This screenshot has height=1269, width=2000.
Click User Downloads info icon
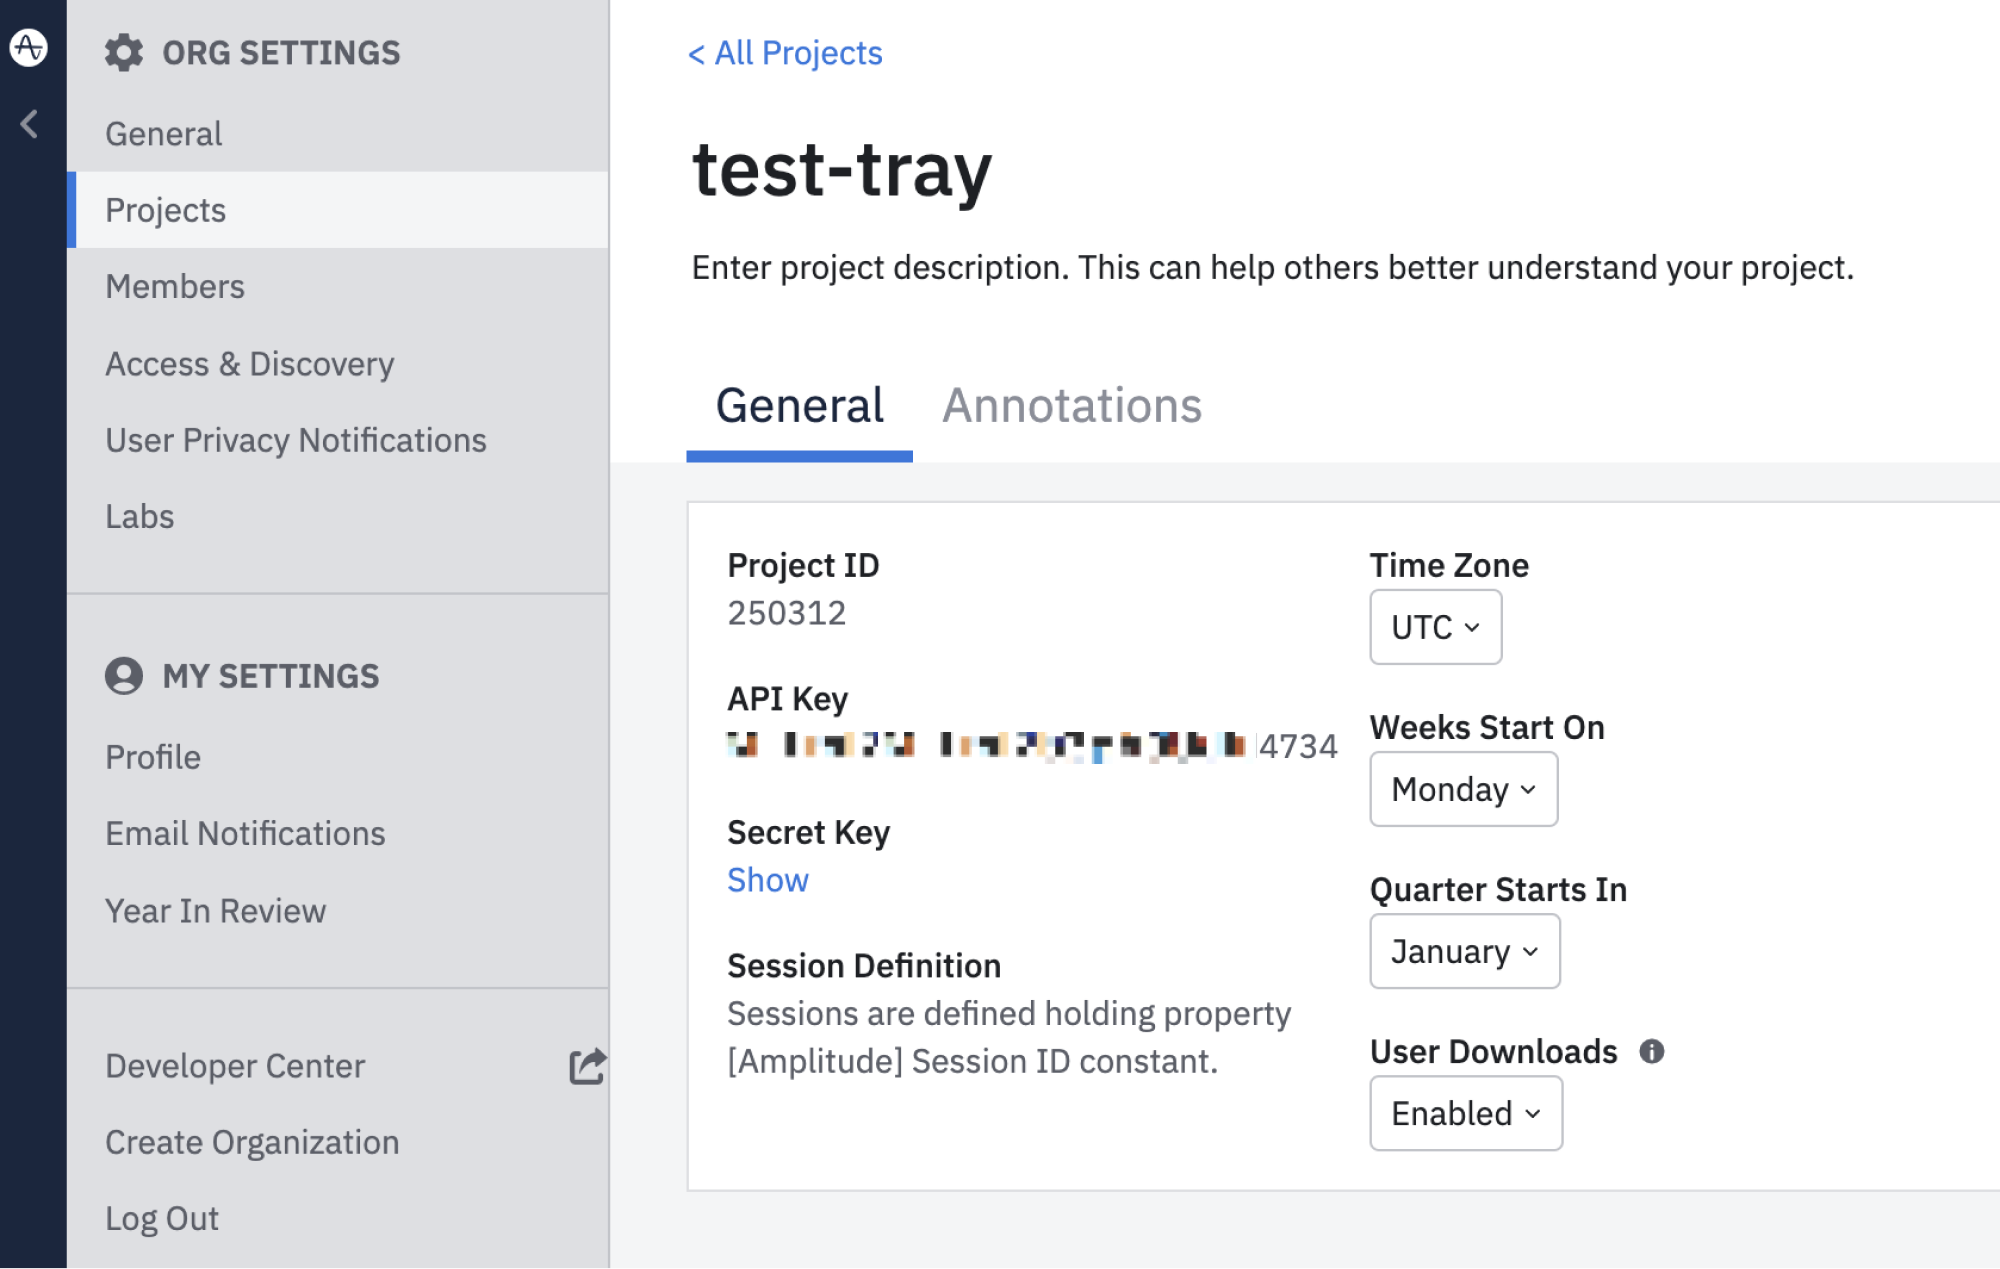tap(1651, 1051)
